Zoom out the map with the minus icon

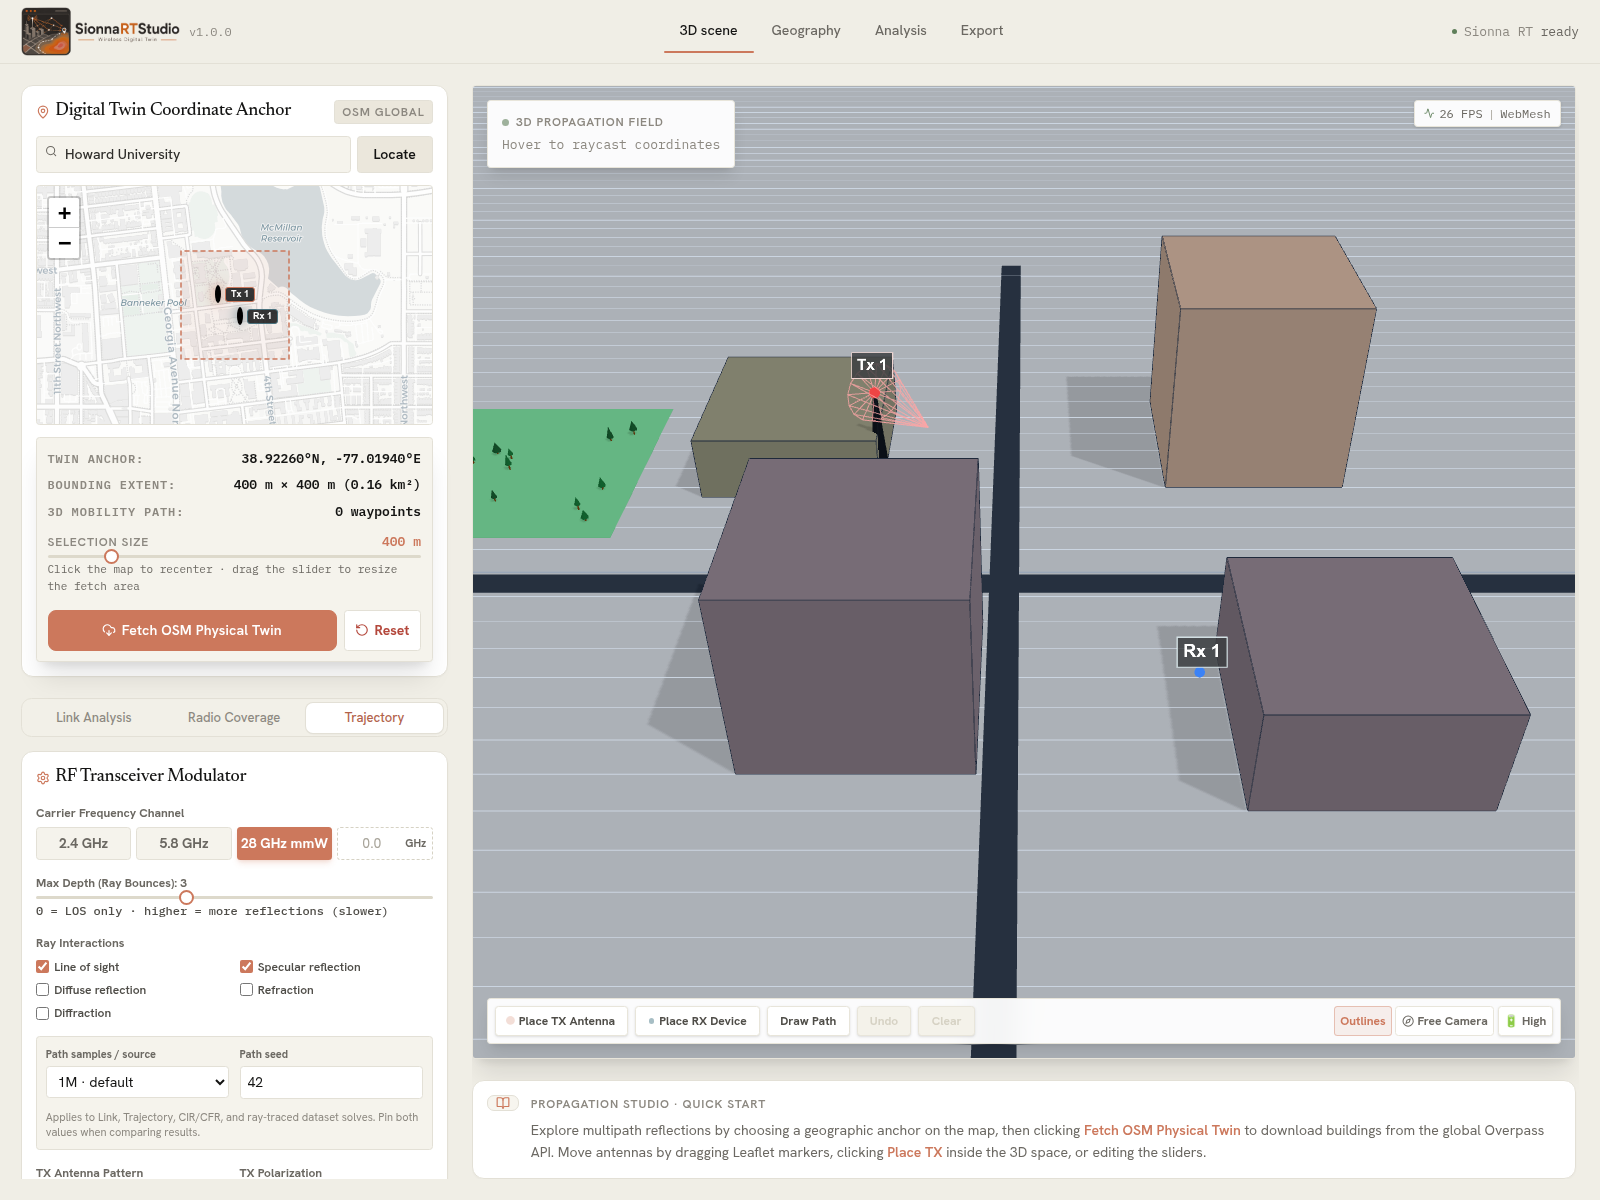click(64, 243)
